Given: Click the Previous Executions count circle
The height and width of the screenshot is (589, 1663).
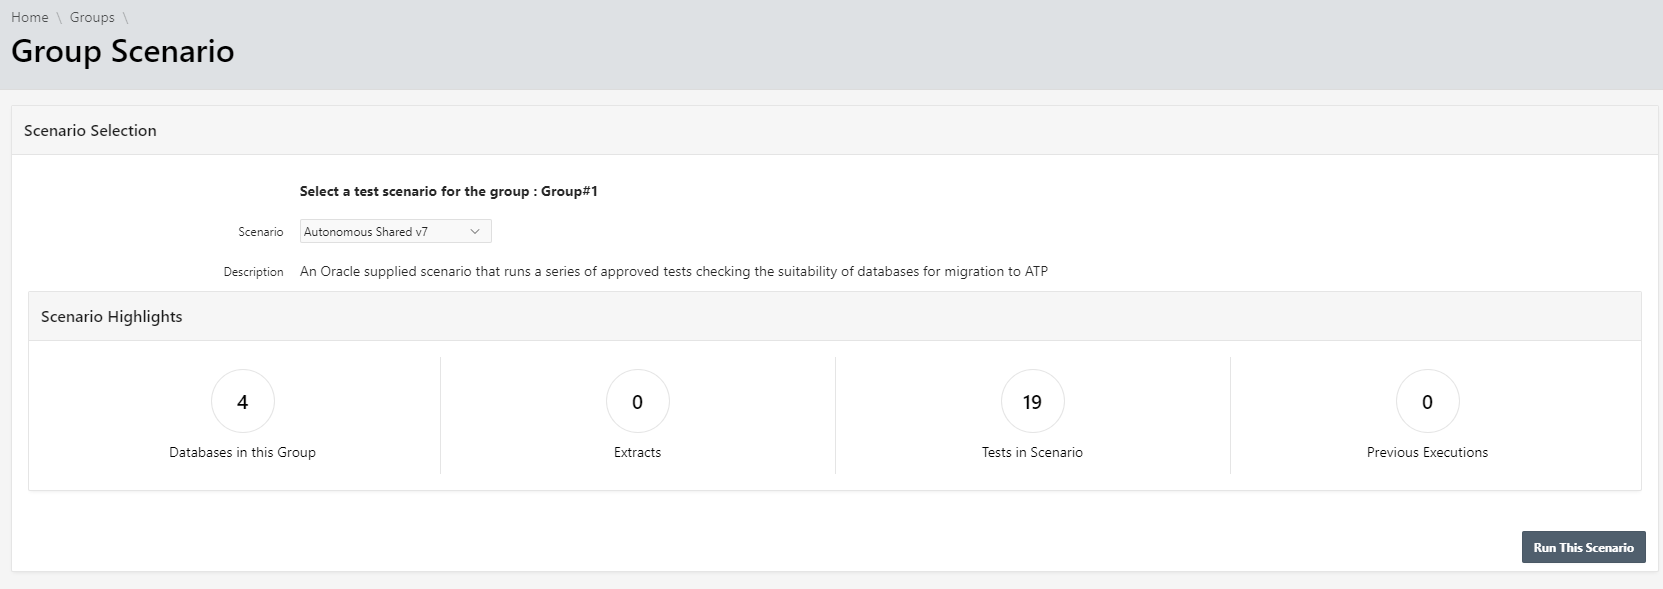Looking at the screenshot, I should click(x=1427, y=402).
